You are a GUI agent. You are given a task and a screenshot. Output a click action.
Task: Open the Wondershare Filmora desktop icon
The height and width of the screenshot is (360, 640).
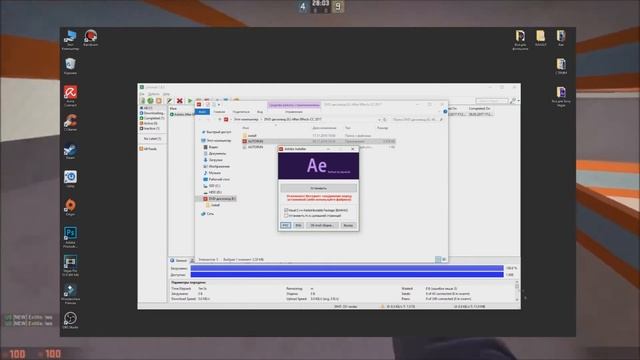tap(70, 293)
